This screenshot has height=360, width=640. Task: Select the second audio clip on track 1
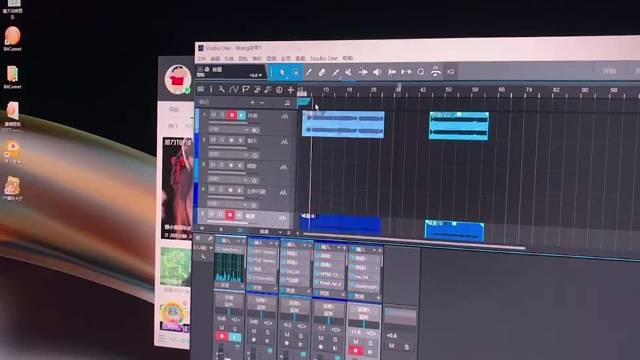[x=459, y=126]
